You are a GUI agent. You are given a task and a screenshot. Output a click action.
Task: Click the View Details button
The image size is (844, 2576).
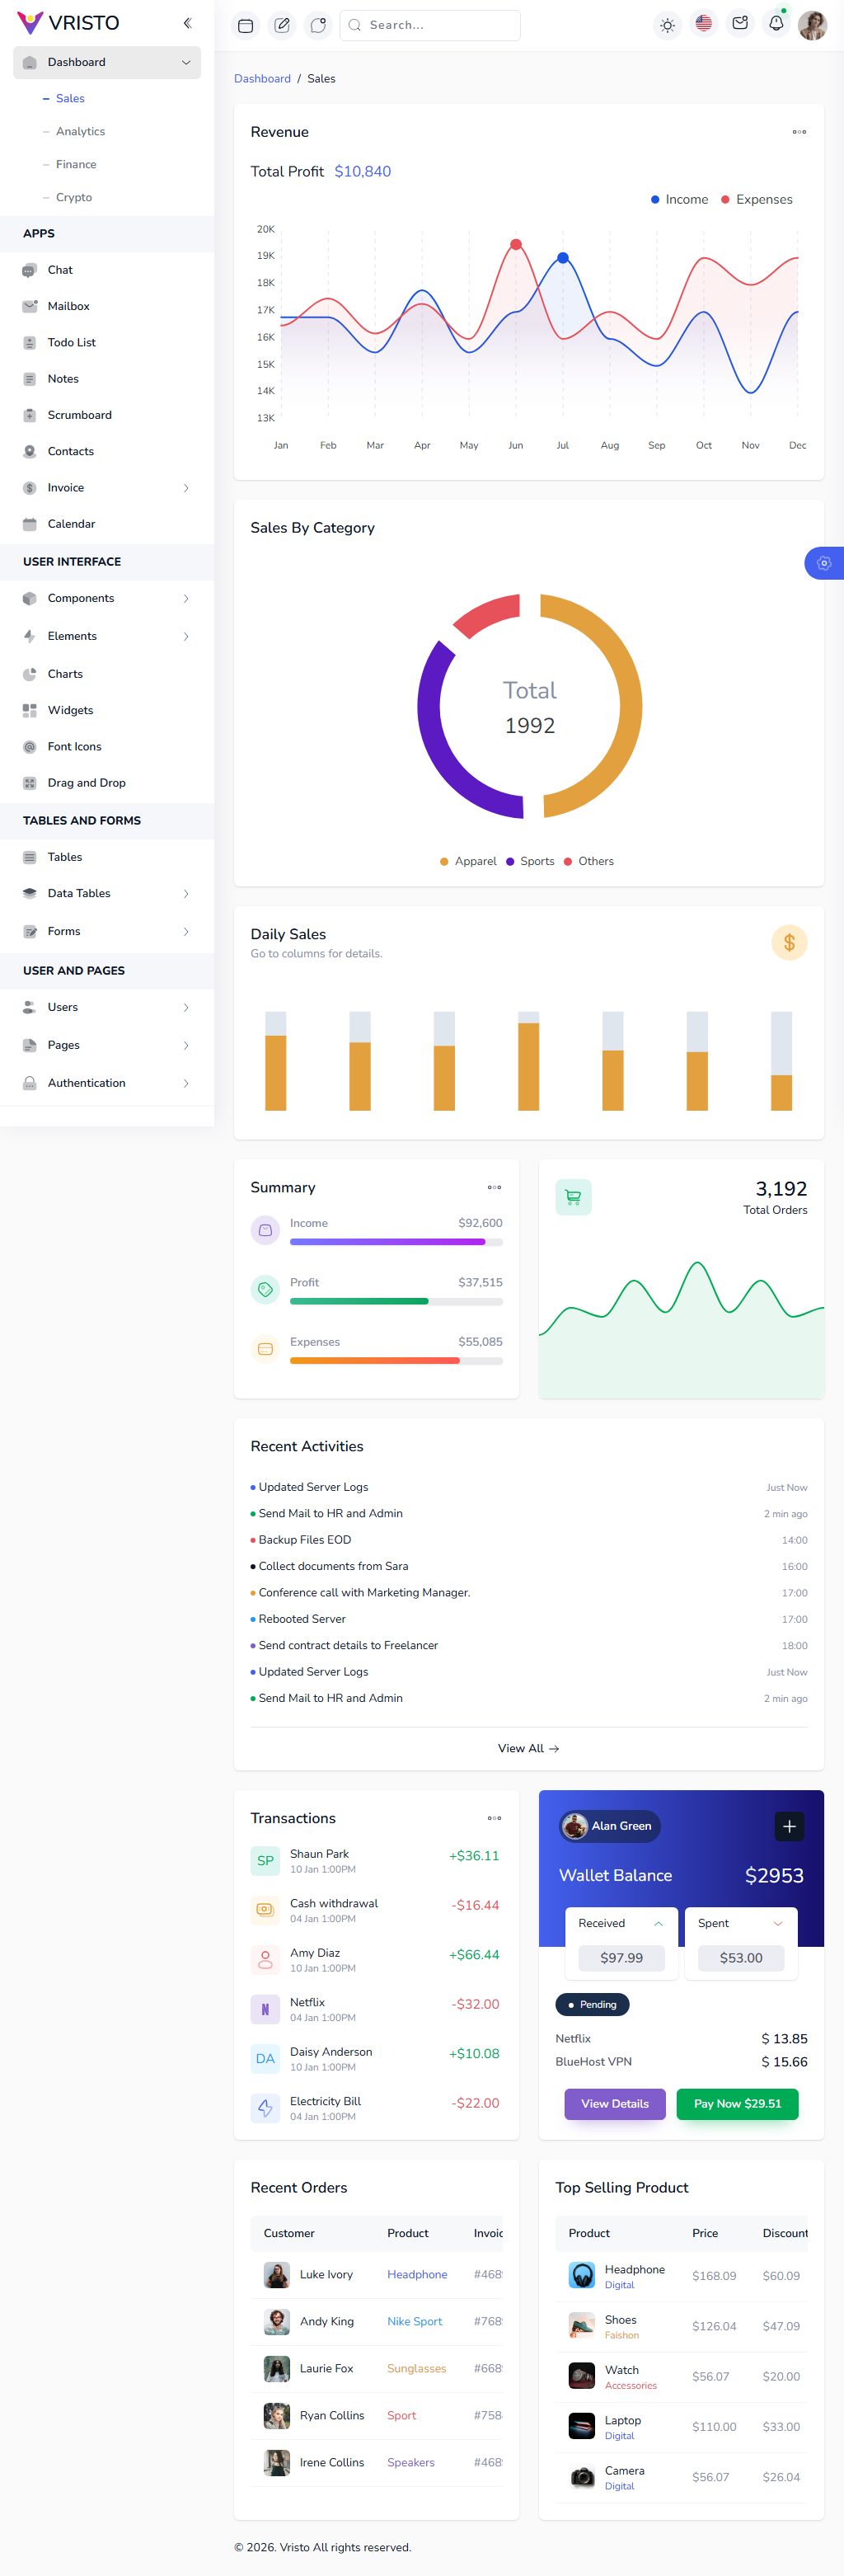pyautogui.click(x=615, y=2103)
